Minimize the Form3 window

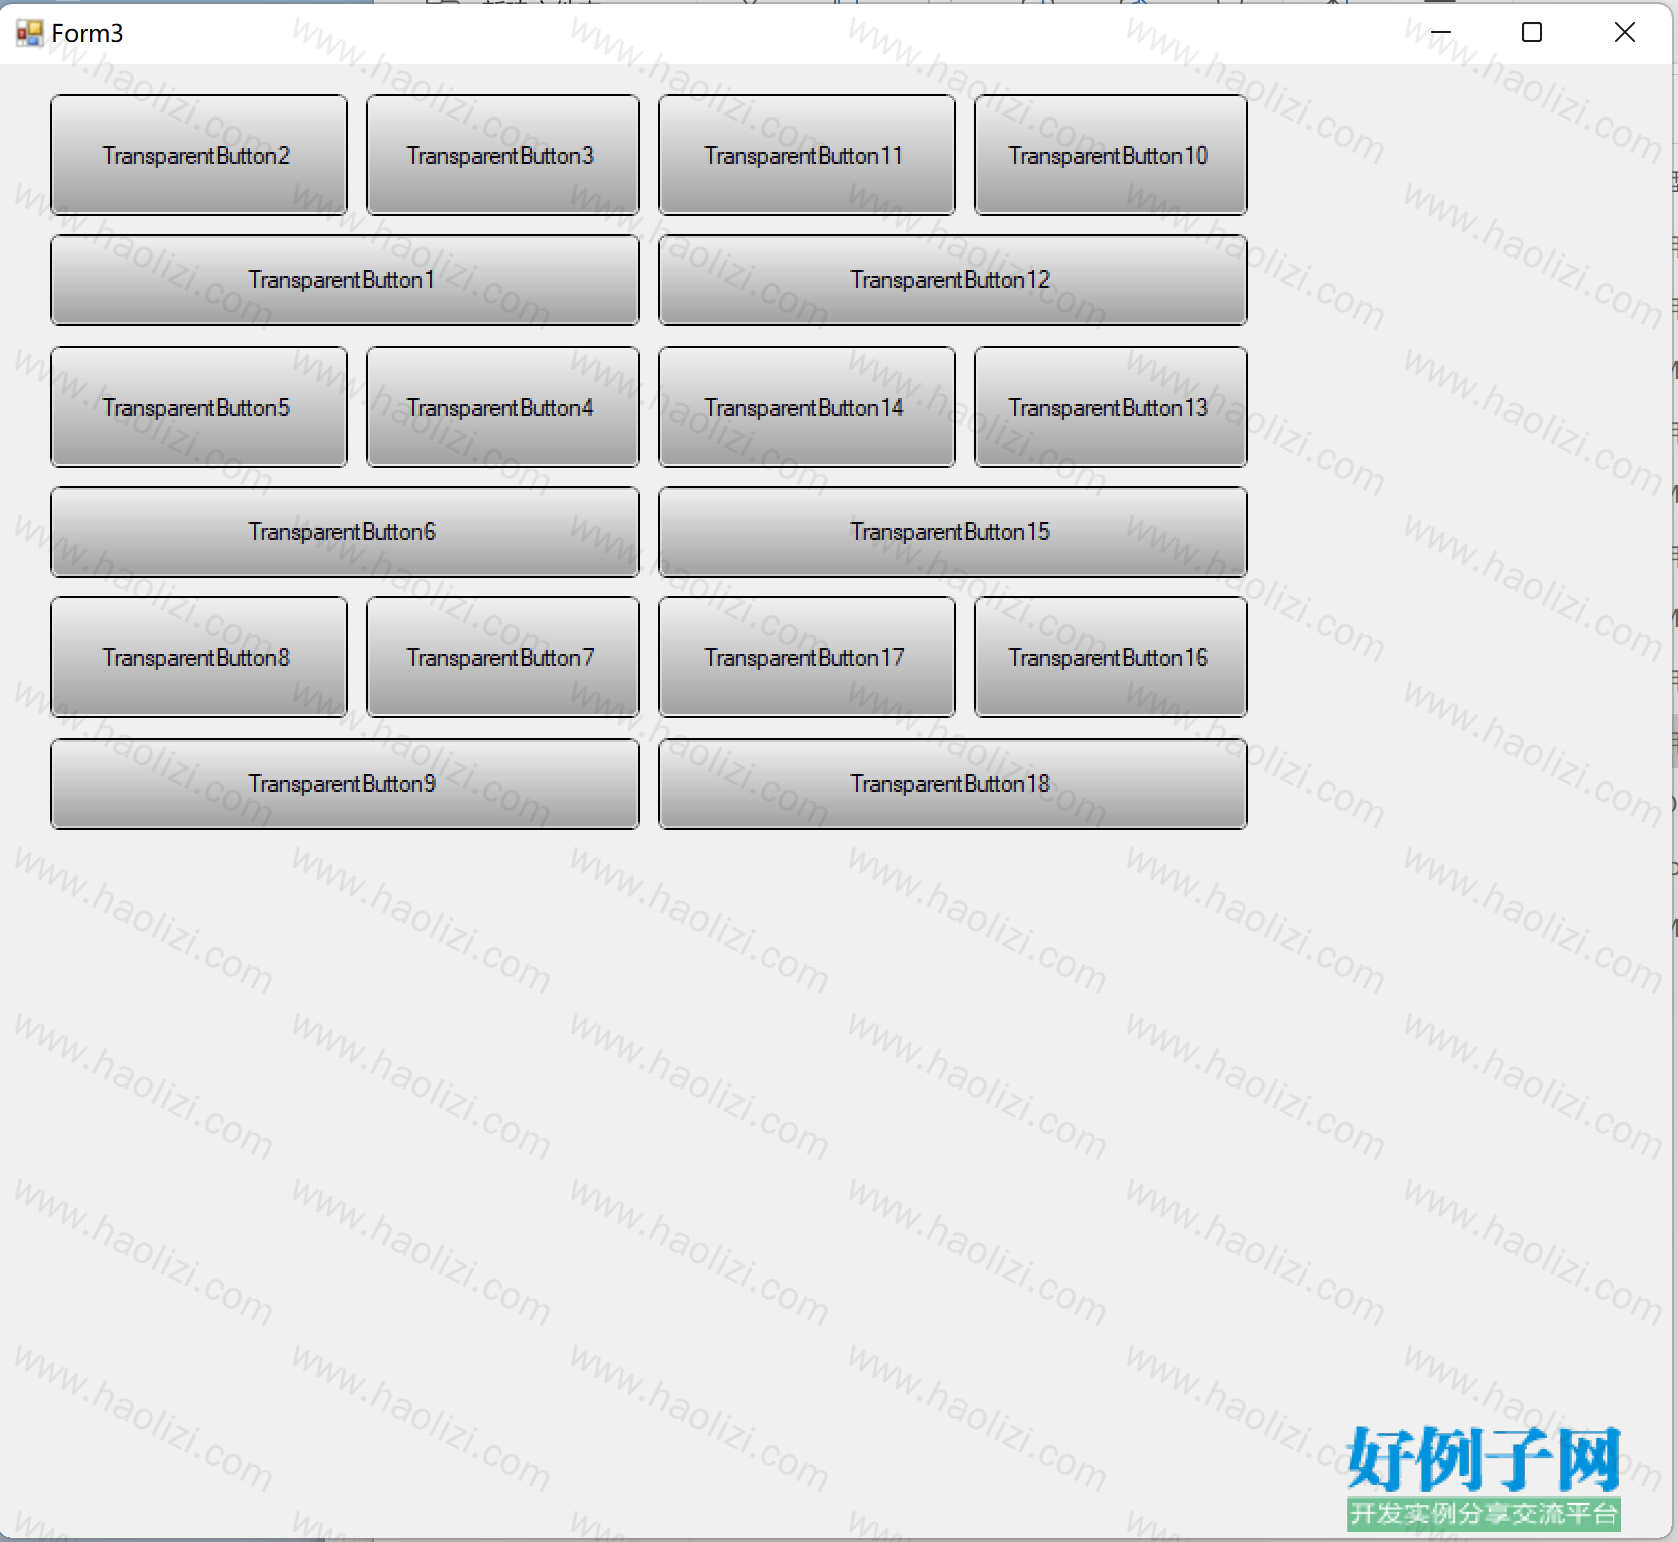point(1440,33)
